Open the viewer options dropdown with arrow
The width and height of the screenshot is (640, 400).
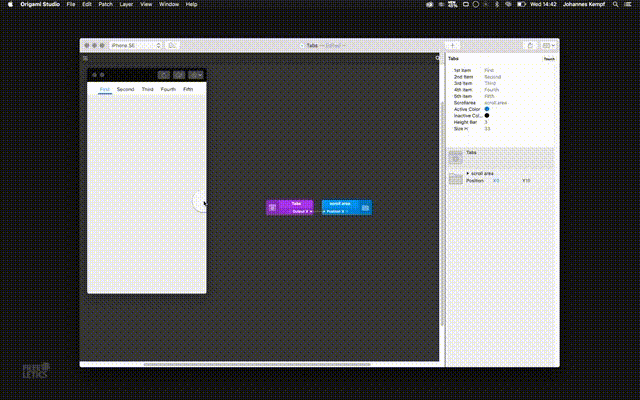pyautogui.click(x=196, y=75)
